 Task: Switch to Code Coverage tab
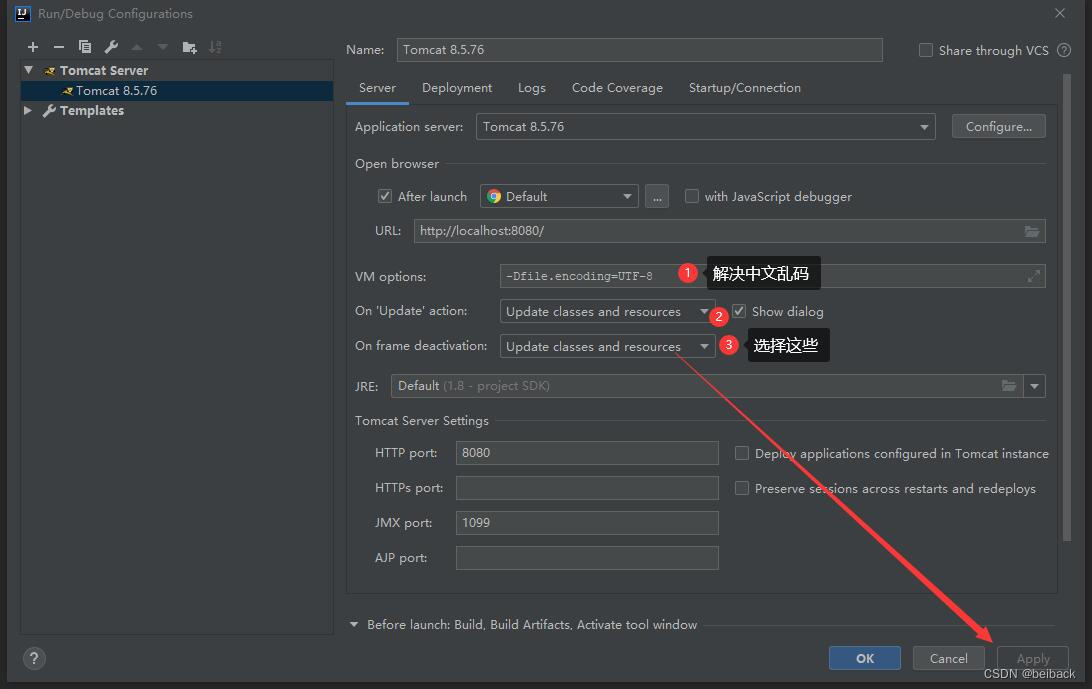click(617, 88)
